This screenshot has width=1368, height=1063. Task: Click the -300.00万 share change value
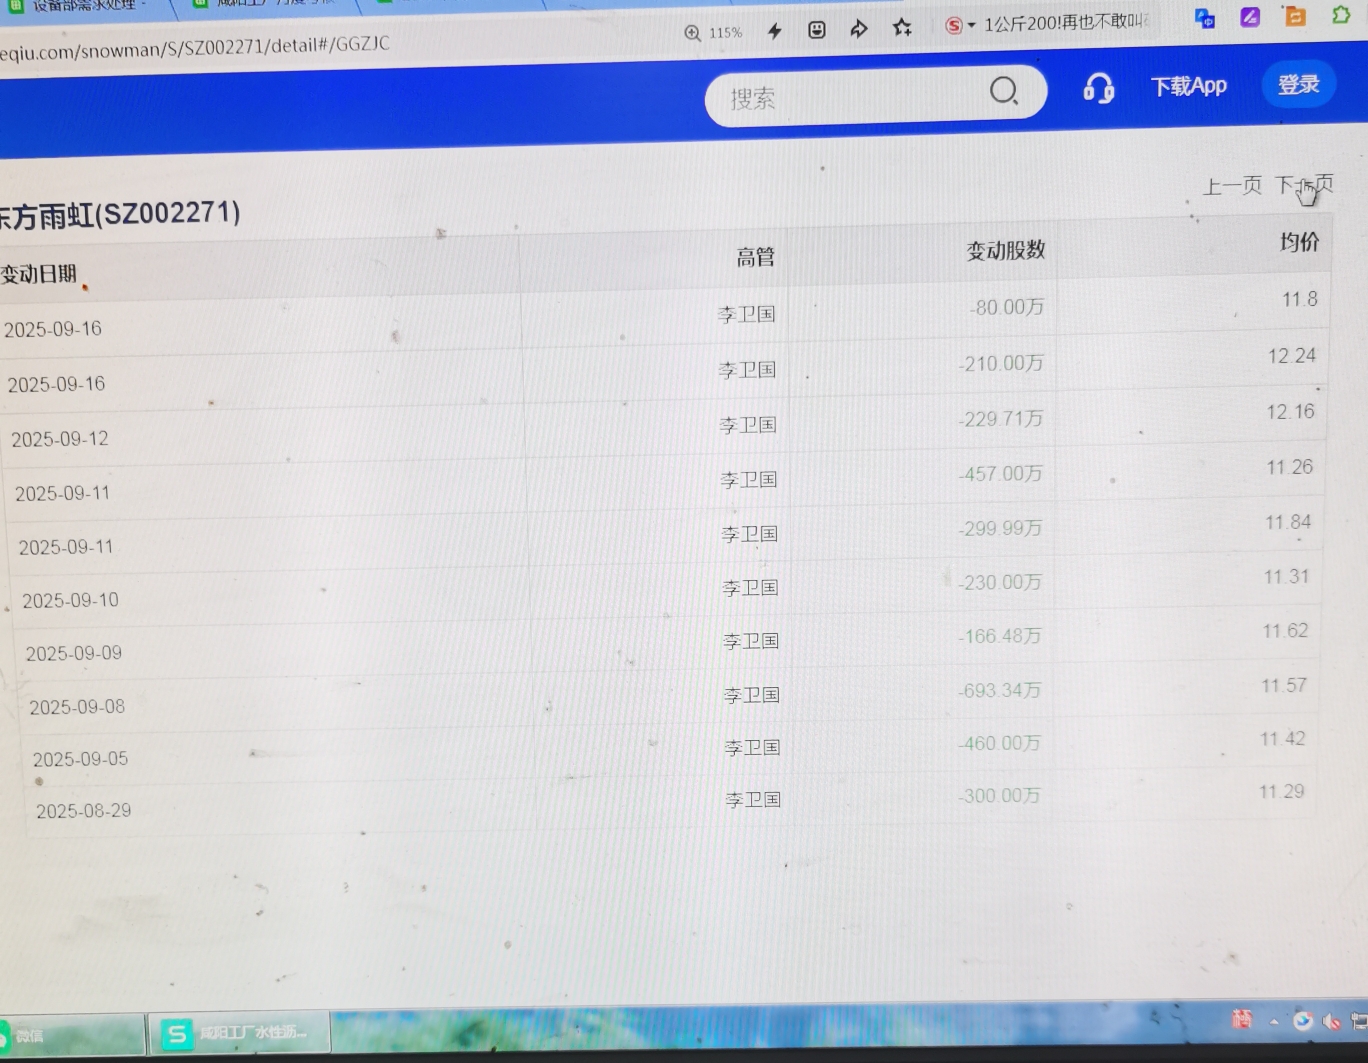(999, 796)
